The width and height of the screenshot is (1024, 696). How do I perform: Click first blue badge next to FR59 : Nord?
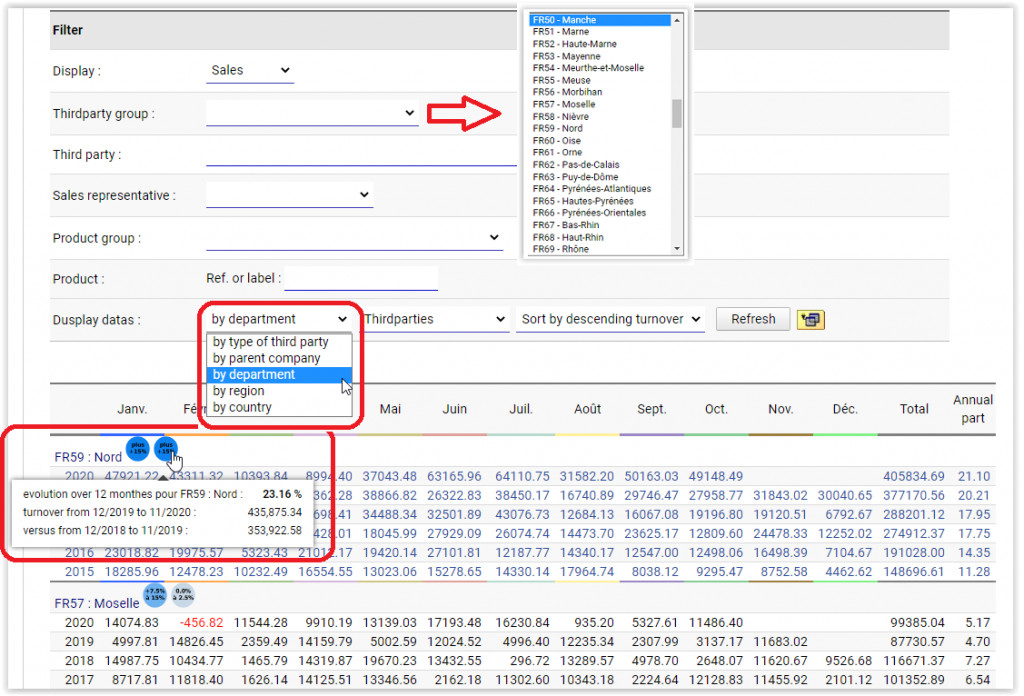point(137,447)
